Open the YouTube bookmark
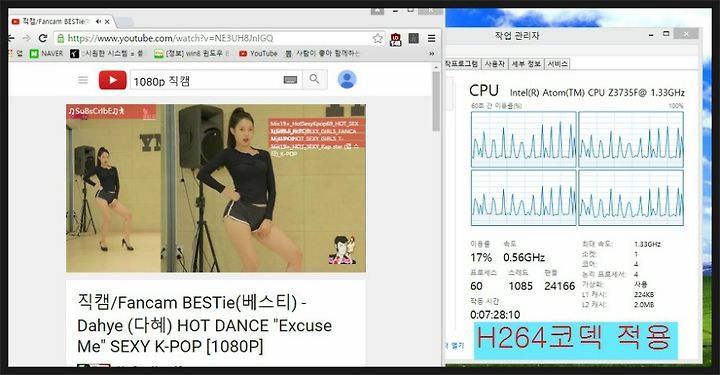The width and height of the screenshot is (720, 375). pyautogui.click(x=258, y=54)
